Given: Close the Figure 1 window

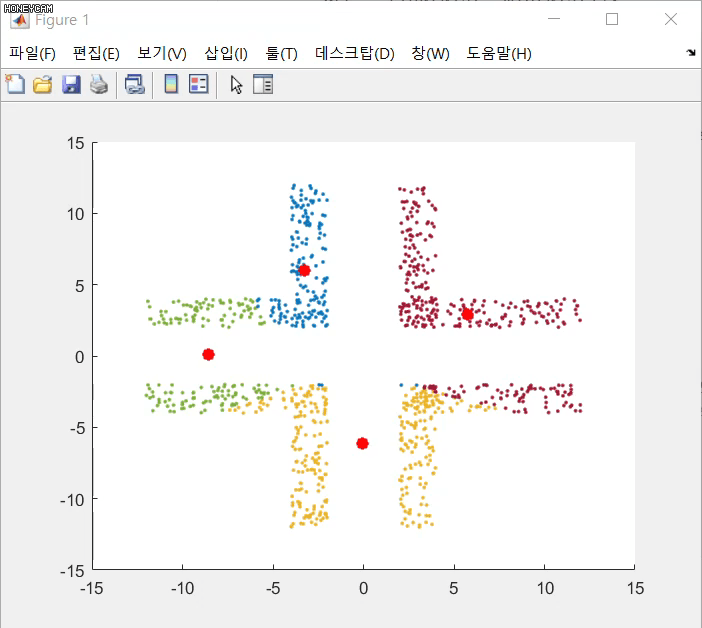Looking at the screenshot, I should click(671, 19).
